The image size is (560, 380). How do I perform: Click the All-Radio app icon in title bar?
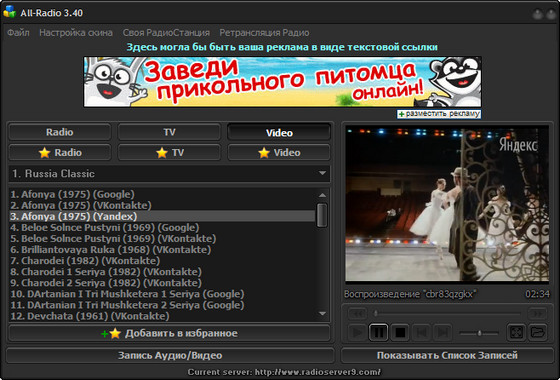[10, 12]
